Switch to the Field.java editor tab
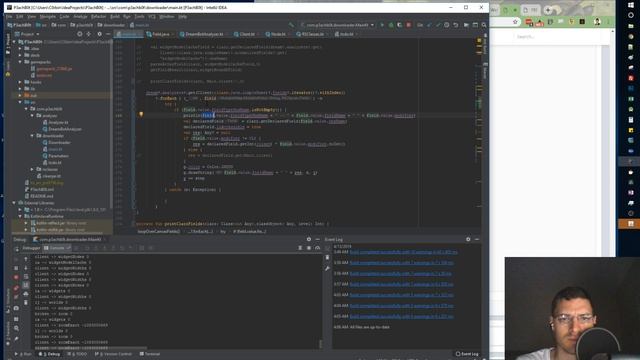Screen dimensions: 640x360 [x=160, y=34]
